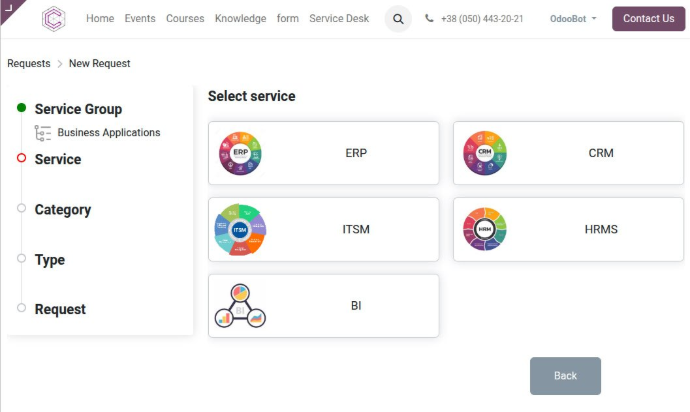Screen dimensions: 690x412
Task: Select the Request step in sidebar
Action: 60,310
